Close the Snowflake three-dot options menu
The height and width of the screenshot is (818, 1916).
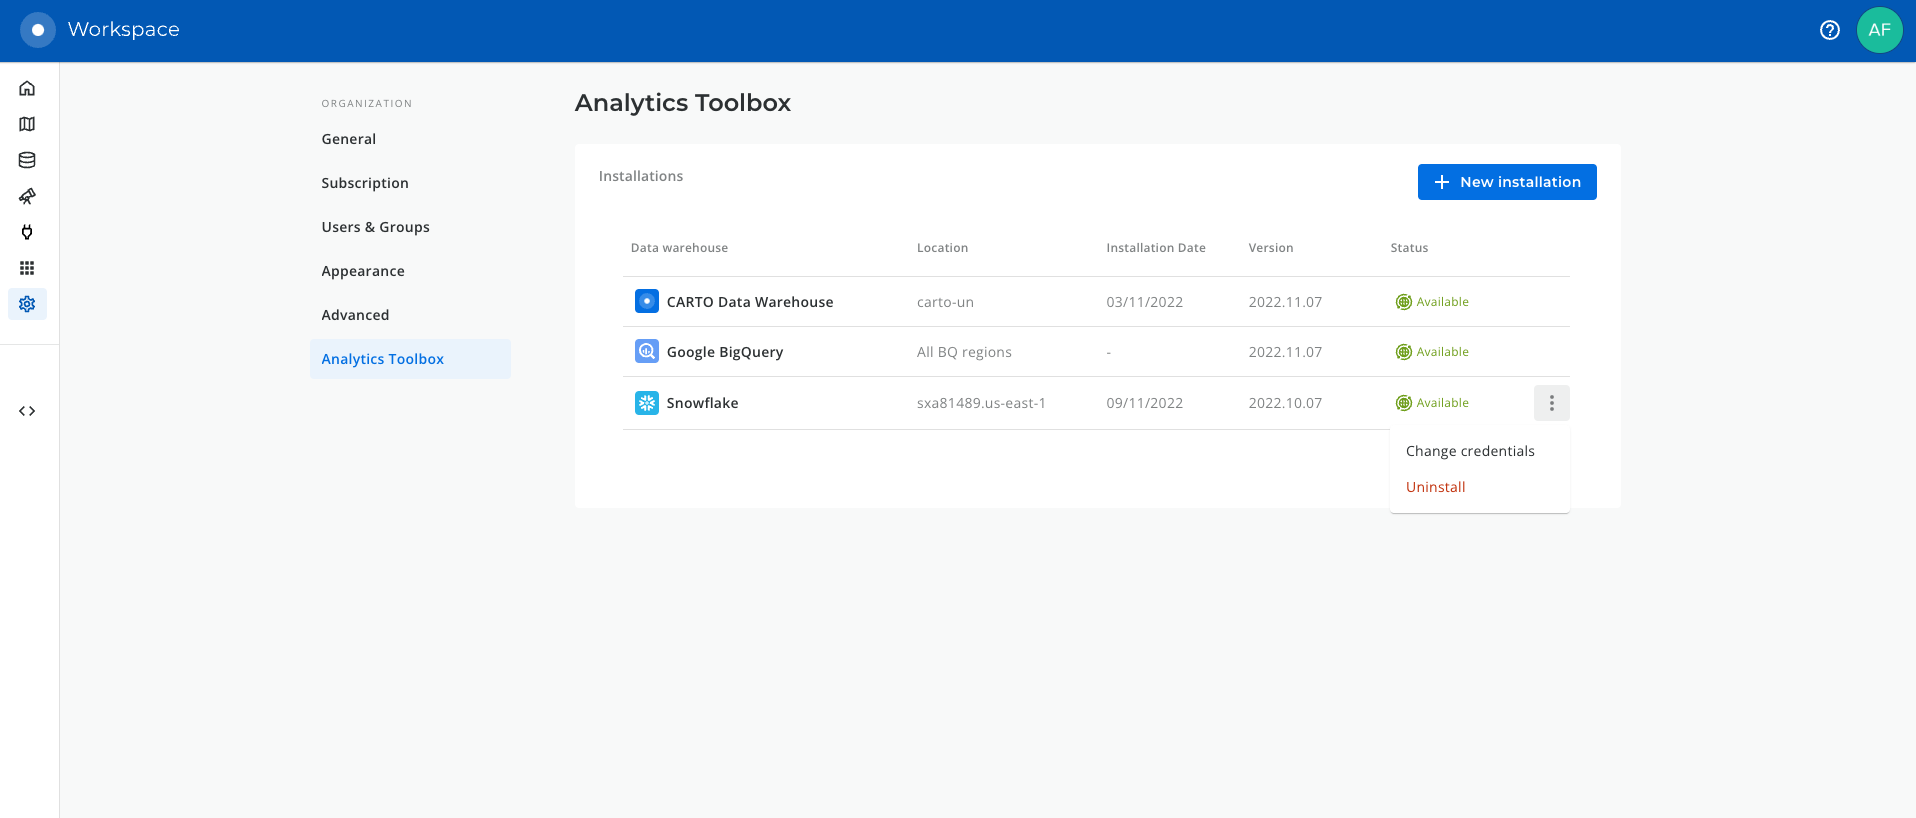coord(1551,403)
